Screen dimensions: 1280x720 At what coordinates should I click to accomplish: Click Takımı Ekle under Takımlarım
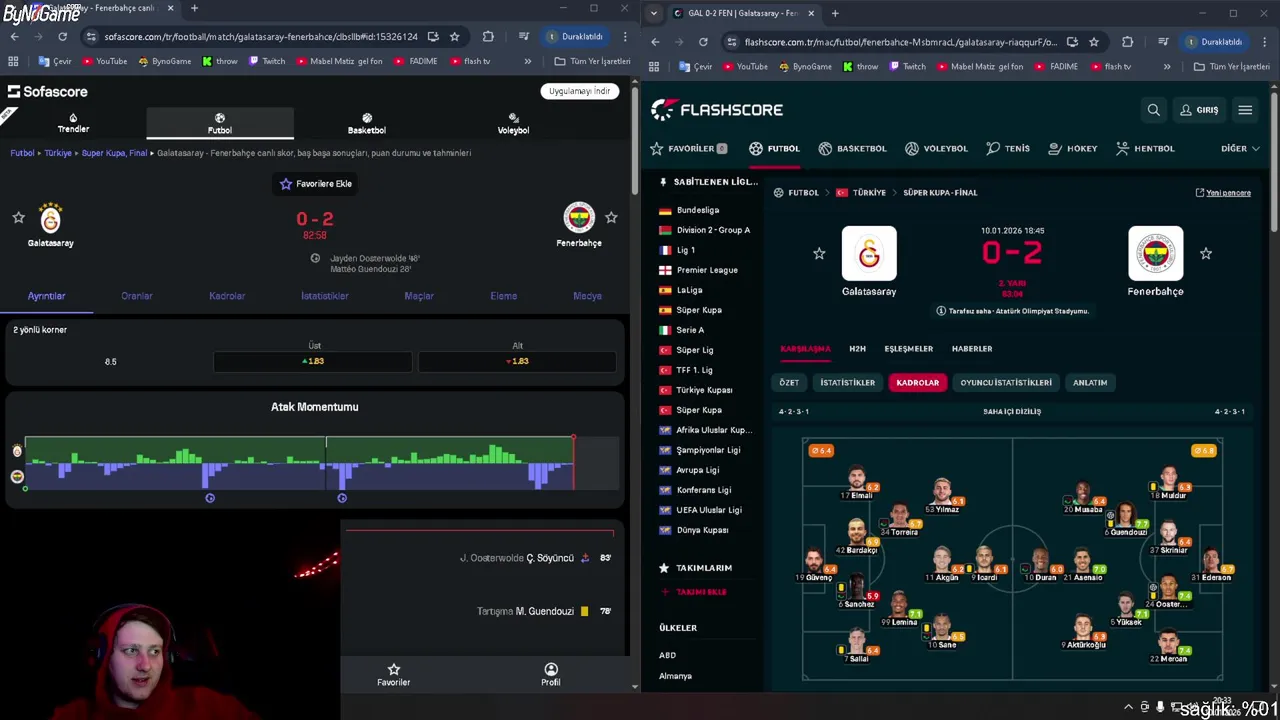[695, 592]
